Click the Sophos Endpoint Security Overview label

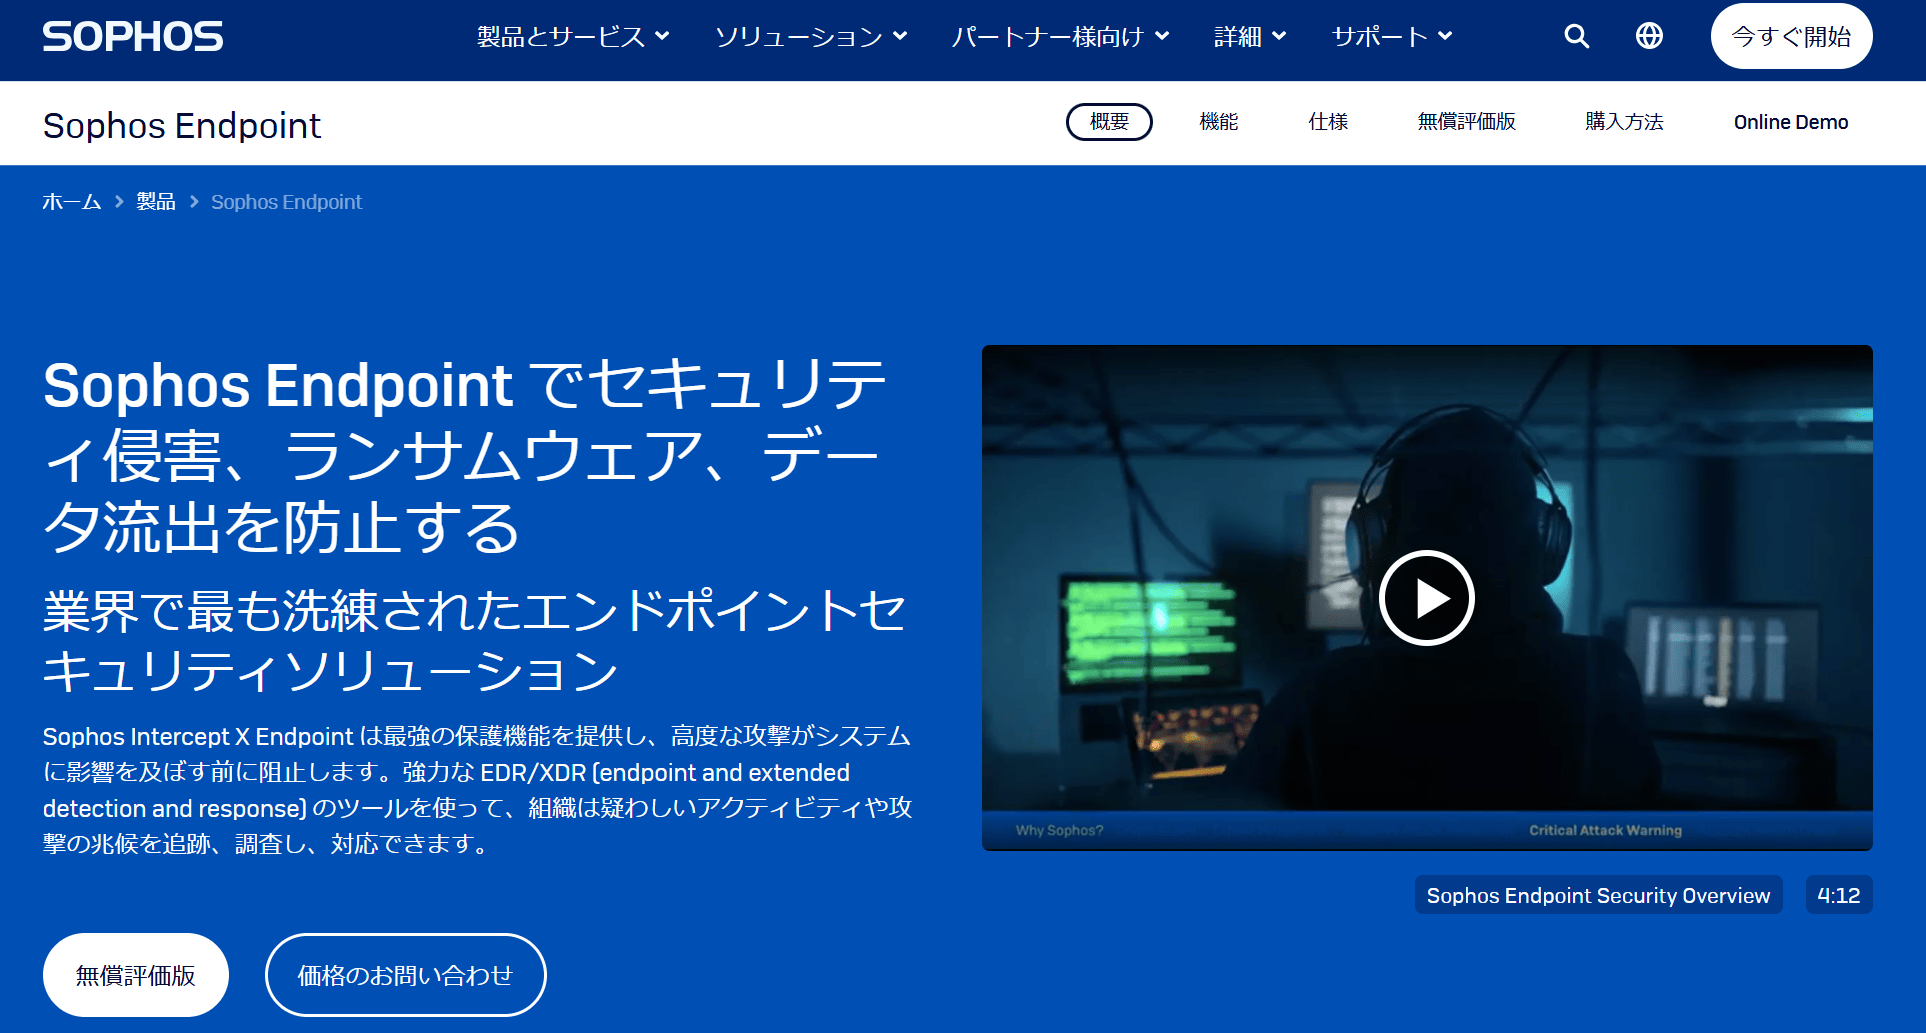pyautogui.click(x=1598, y=895)
